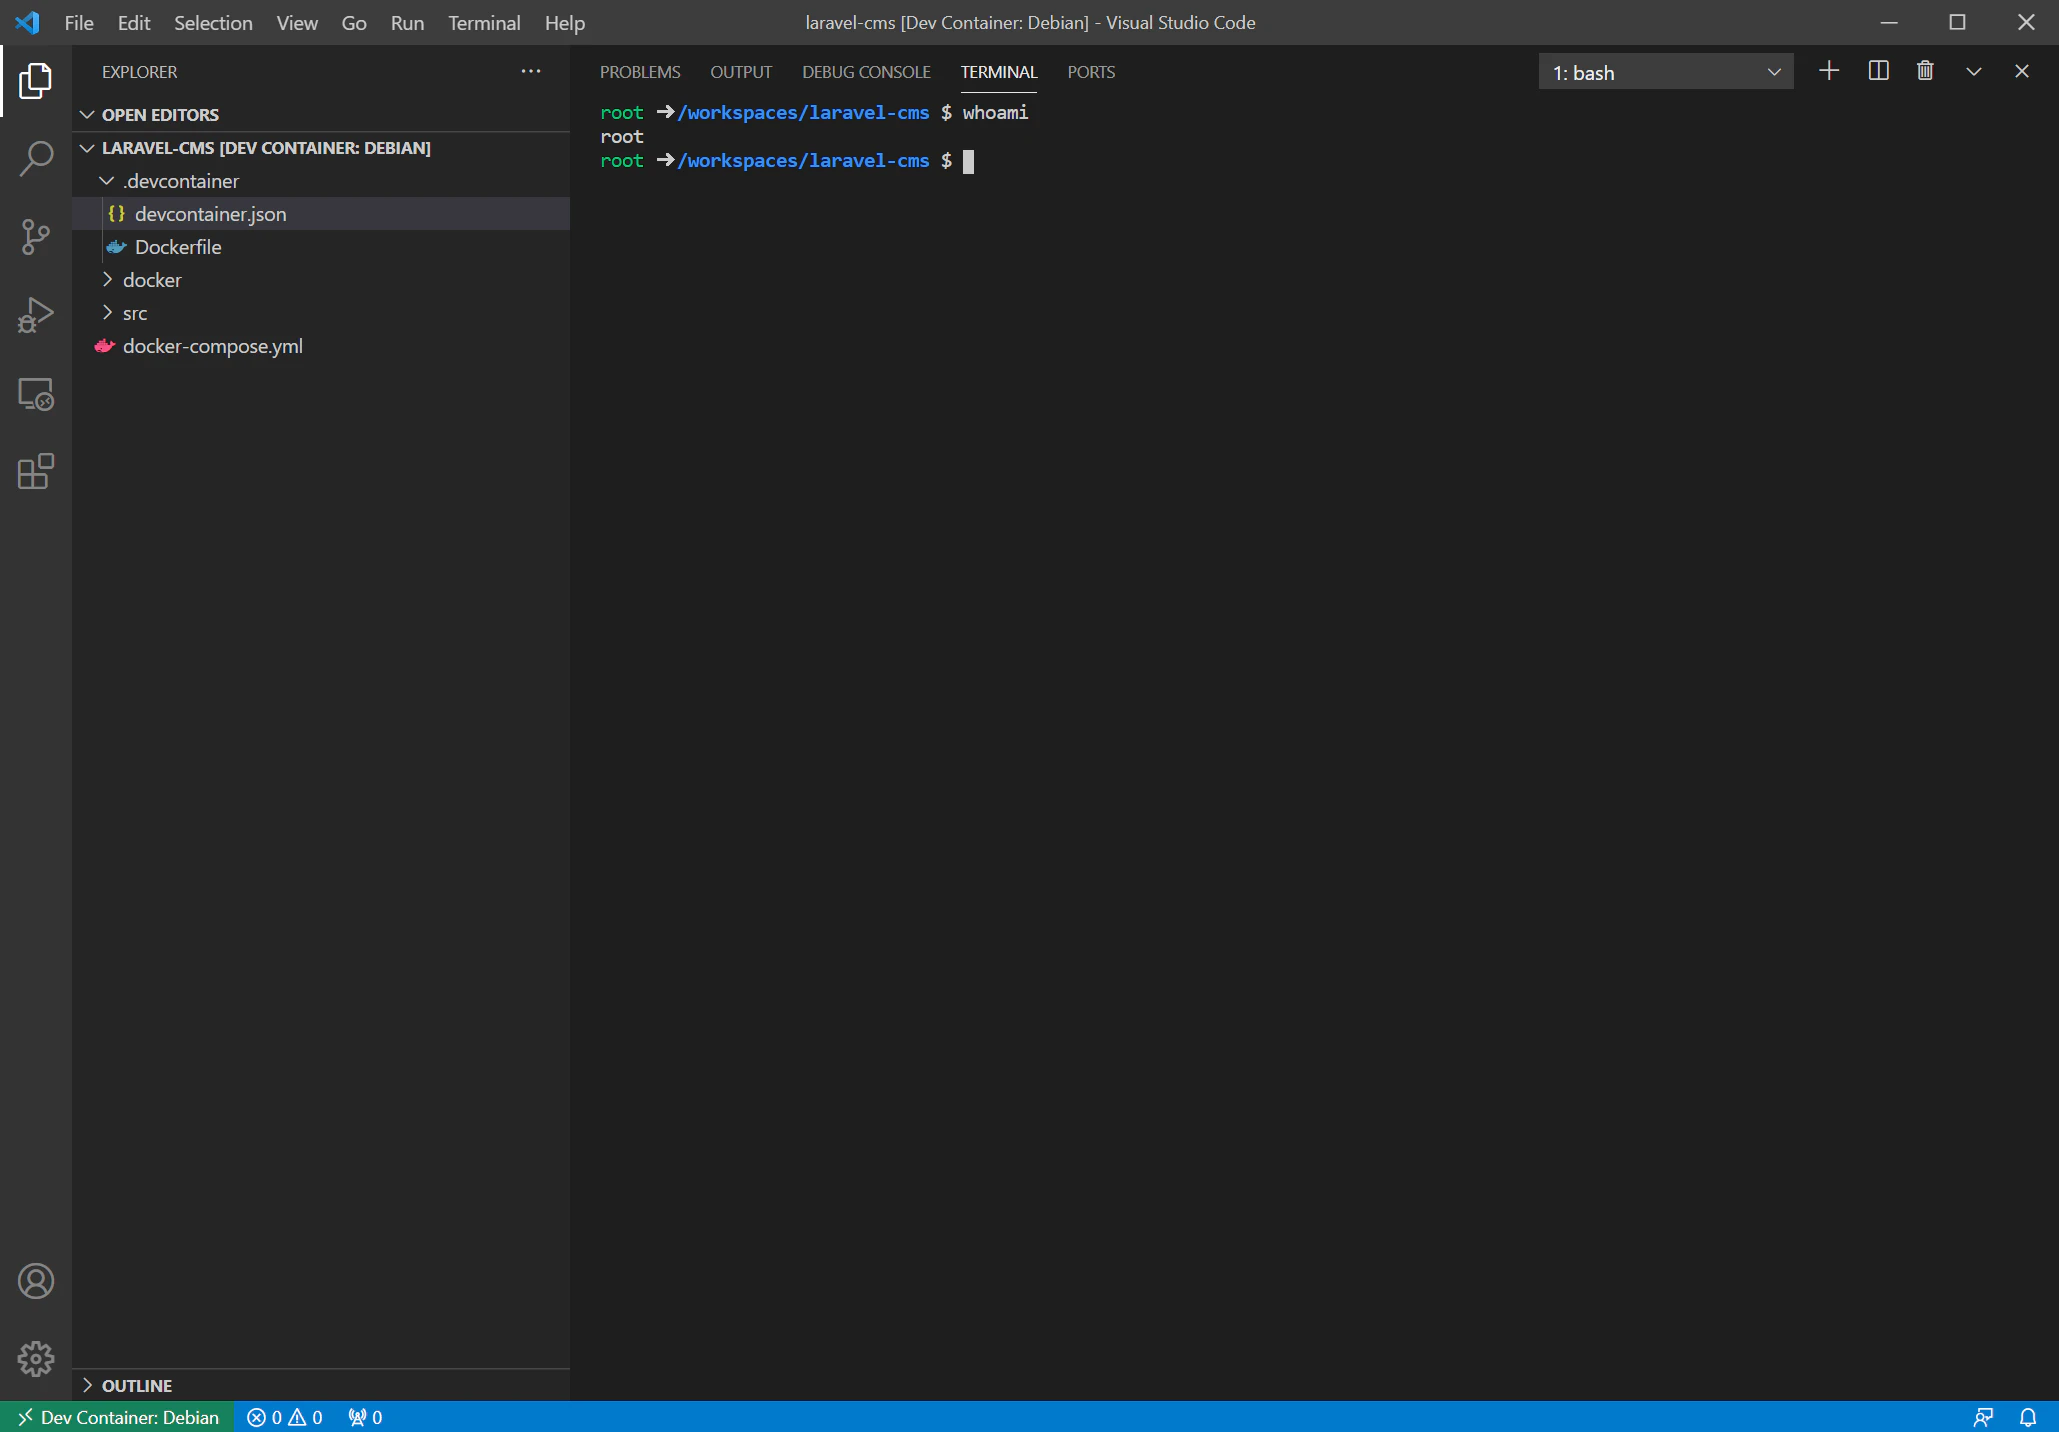
Task: Open the Run and Debug view icon
Action: 36,315
